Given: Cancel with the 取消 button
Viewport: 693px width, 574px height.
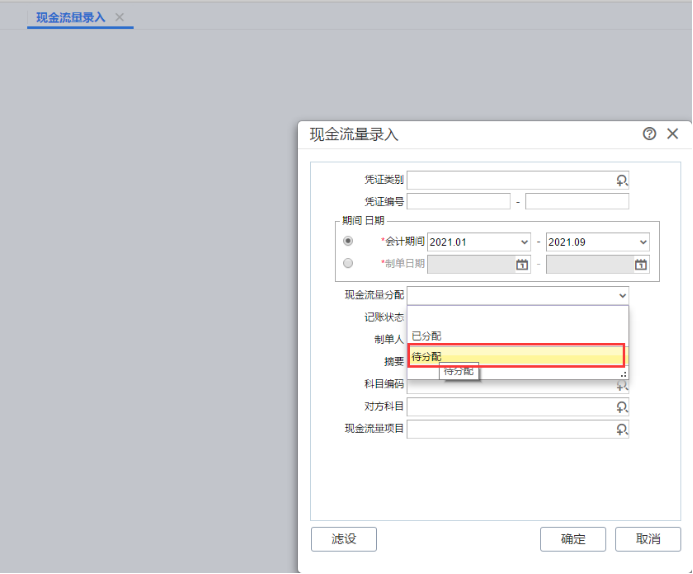Looking at the screenshot, I should (x=648, y=539).
